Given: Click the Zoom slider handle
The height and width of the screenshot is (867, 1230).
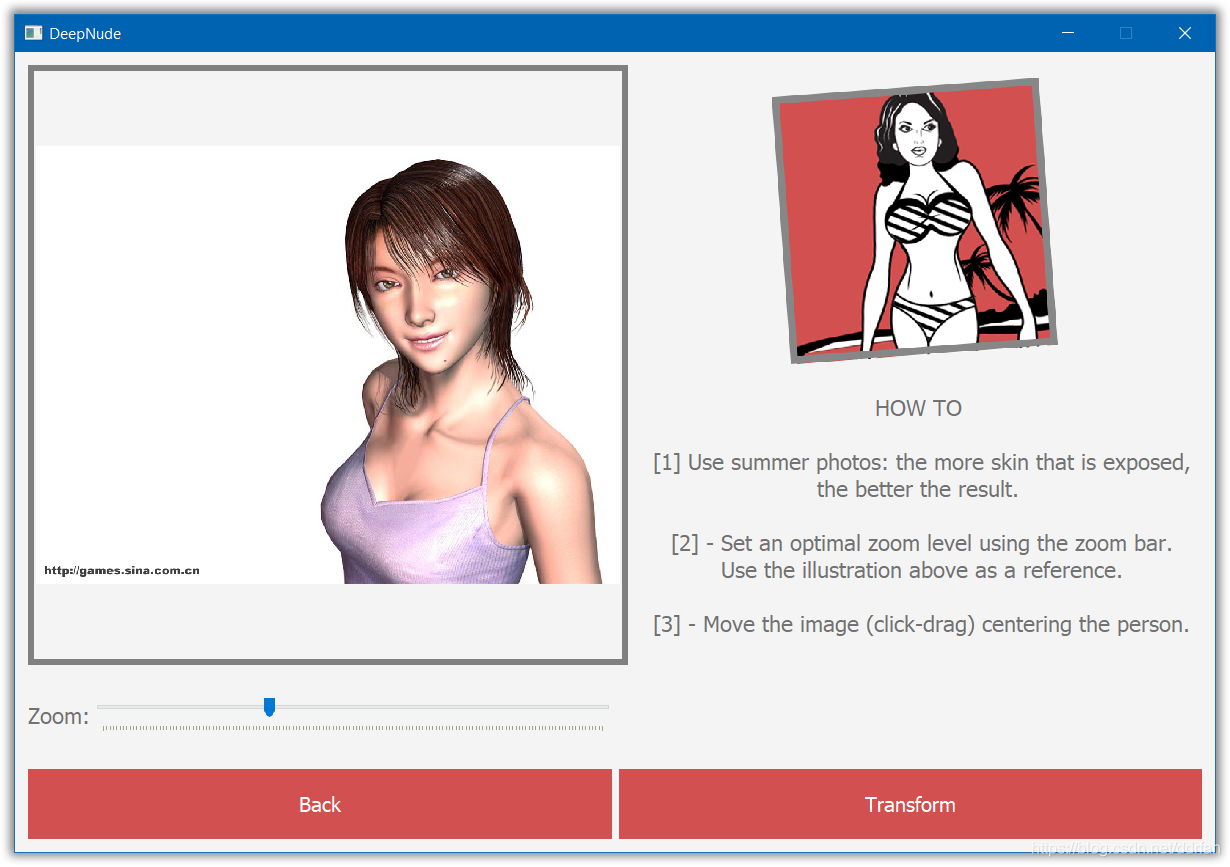Looking at the screenshot, I should 269,707.
